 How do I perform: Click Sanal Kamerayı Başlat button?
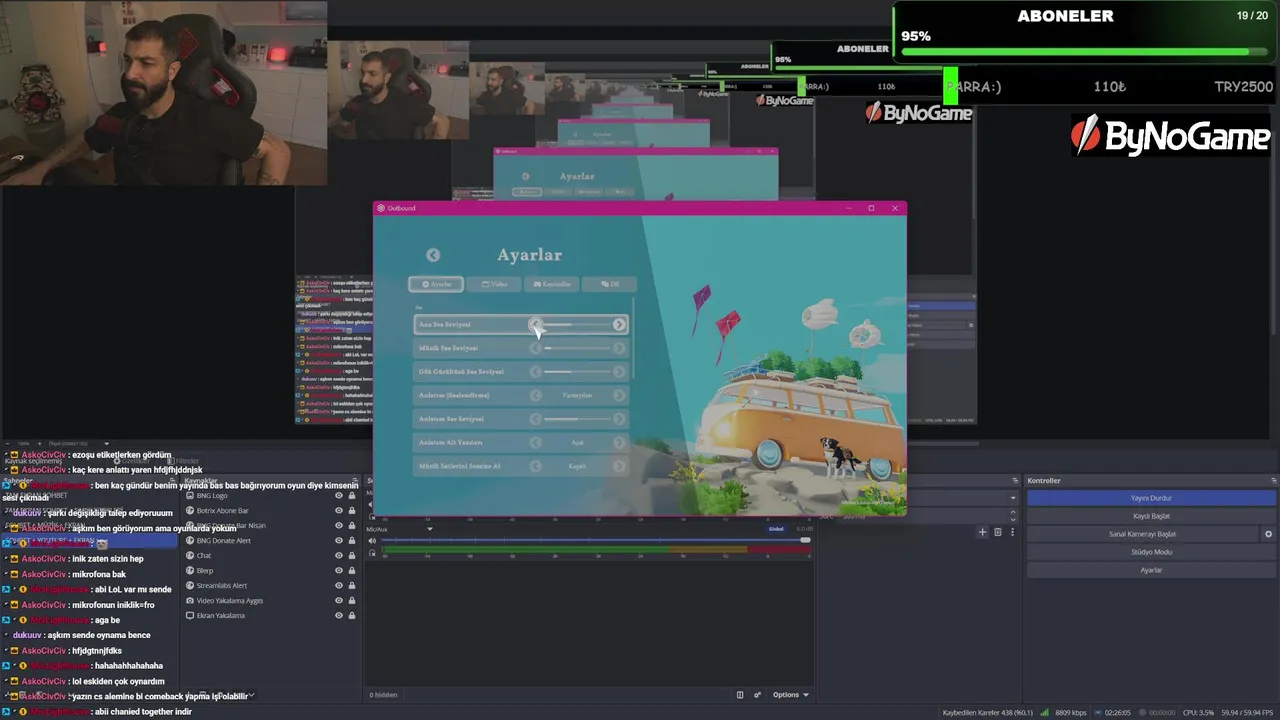click(1142, 534)
